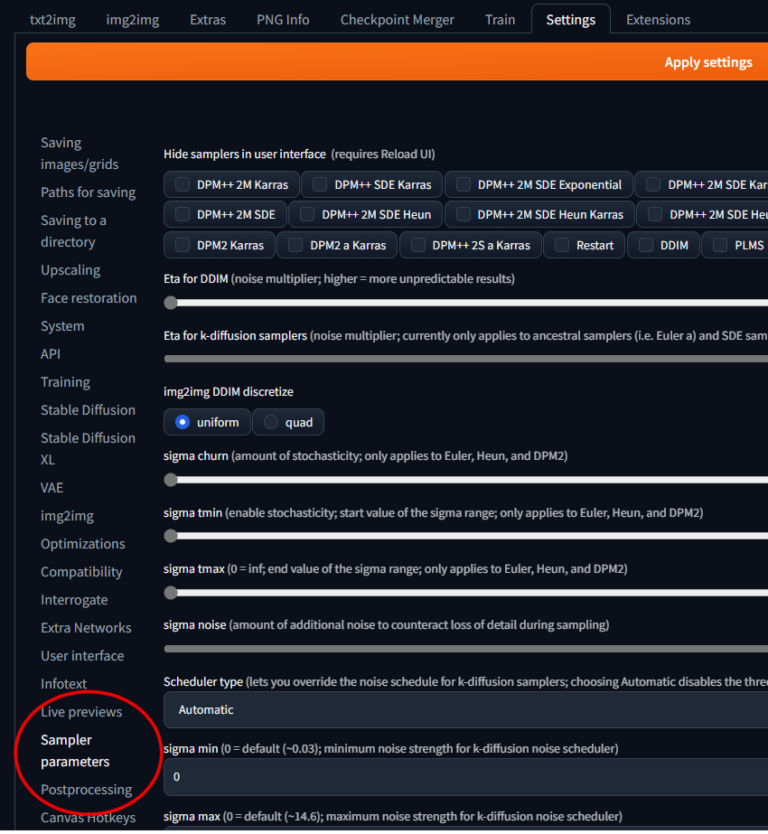Open the Extensions tab

(657, 20)
